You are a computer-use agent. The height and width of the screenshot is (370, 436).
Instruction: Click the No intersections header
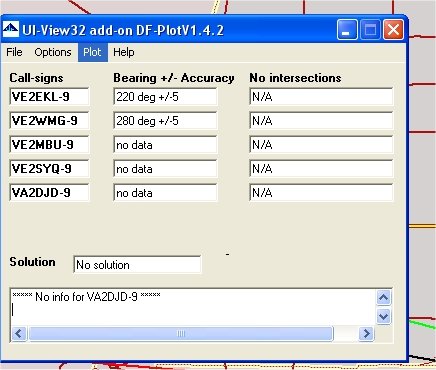pyautogui.click(x=295, y=78)
